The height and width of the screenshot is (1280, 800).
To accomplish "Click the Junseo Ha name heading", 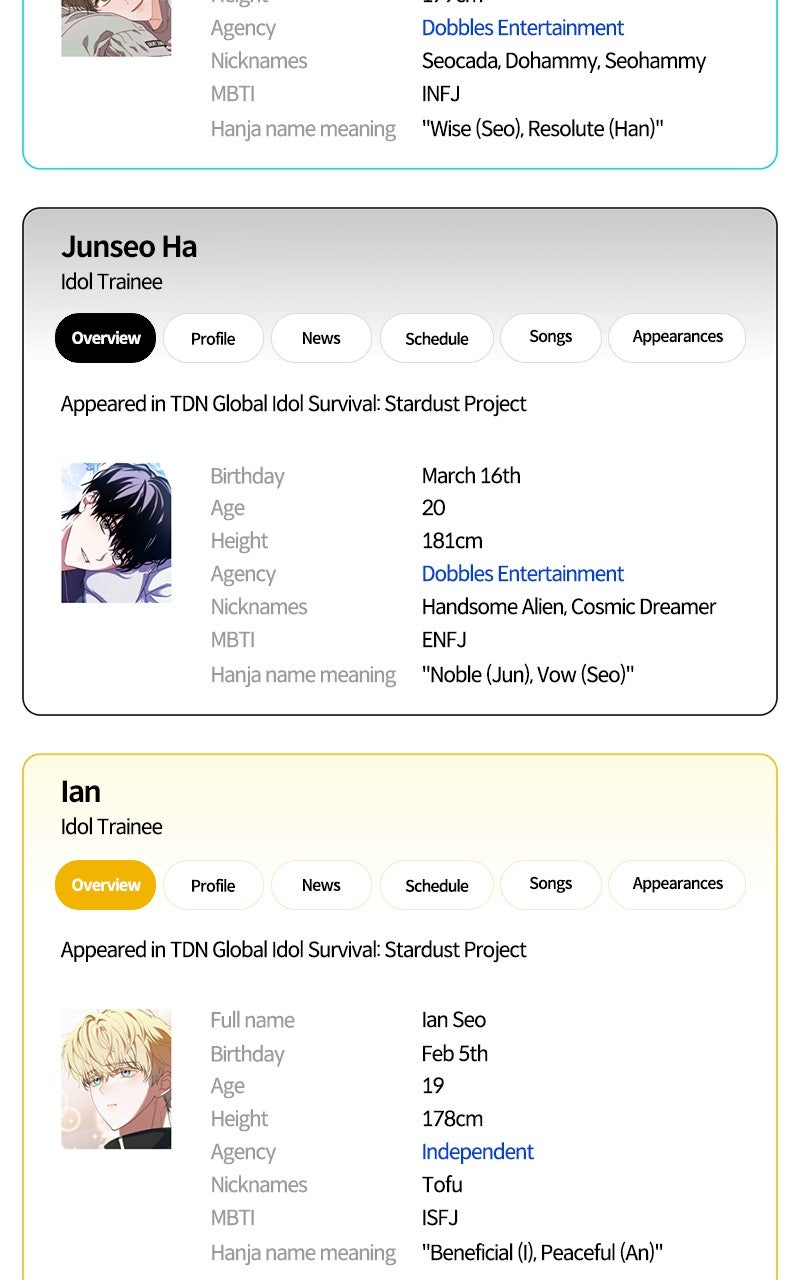I will pos(129,246).
